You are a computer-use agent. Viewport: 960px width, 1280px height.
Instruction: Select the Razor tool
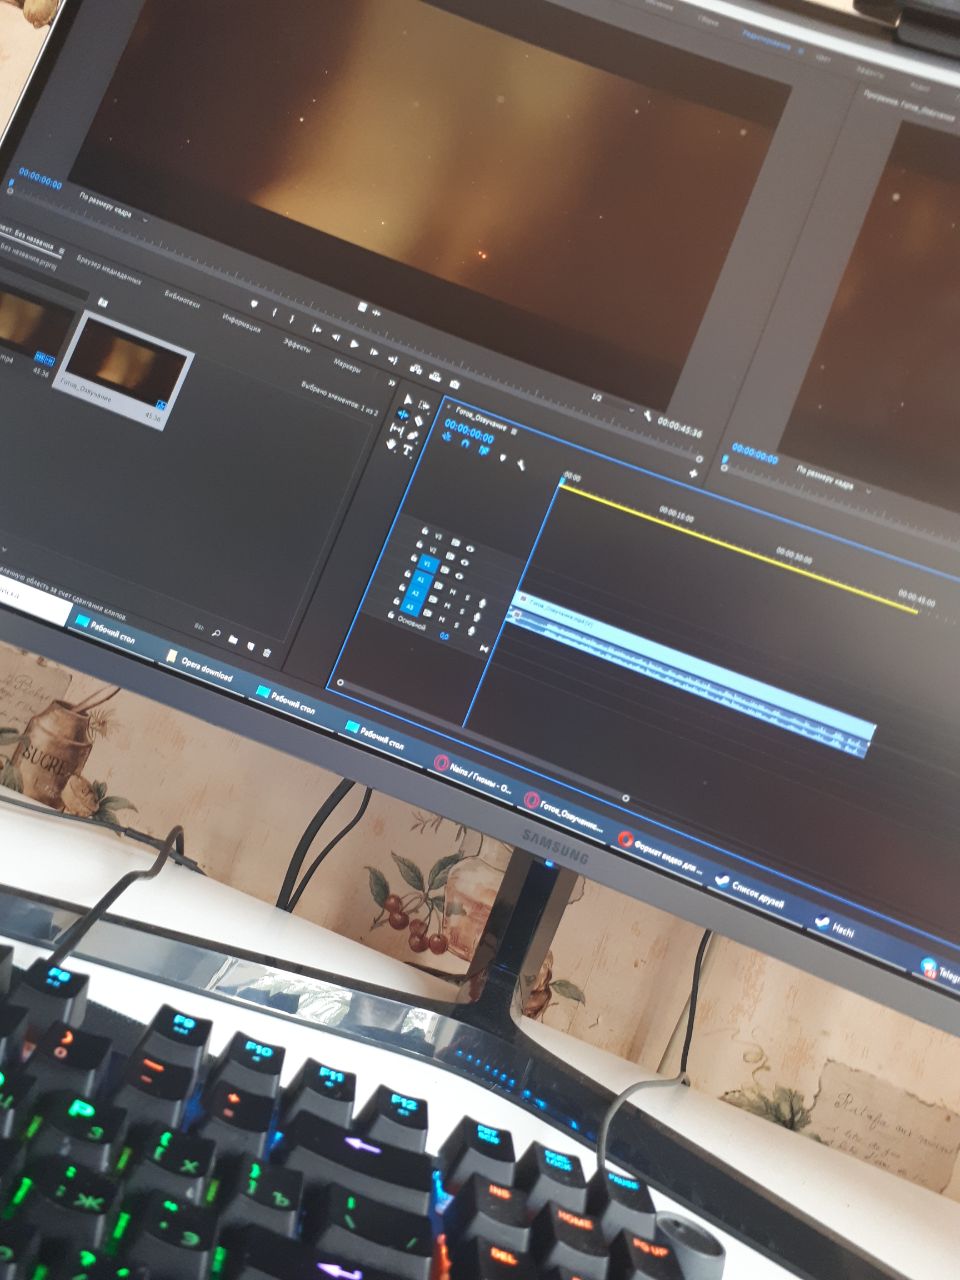(418, 421)
